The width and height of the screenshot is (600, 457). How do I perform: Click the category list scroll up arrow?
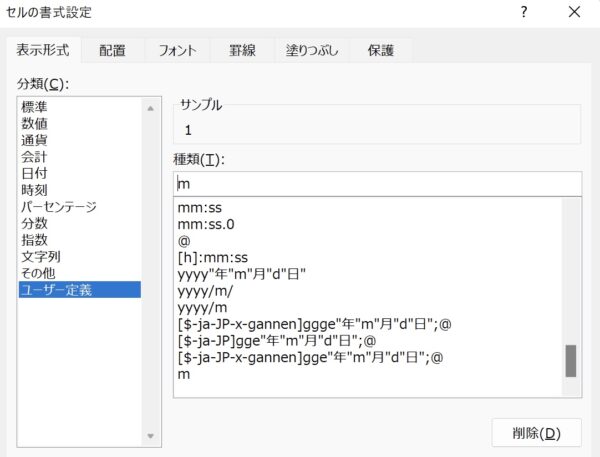click(x=150, y=109)
